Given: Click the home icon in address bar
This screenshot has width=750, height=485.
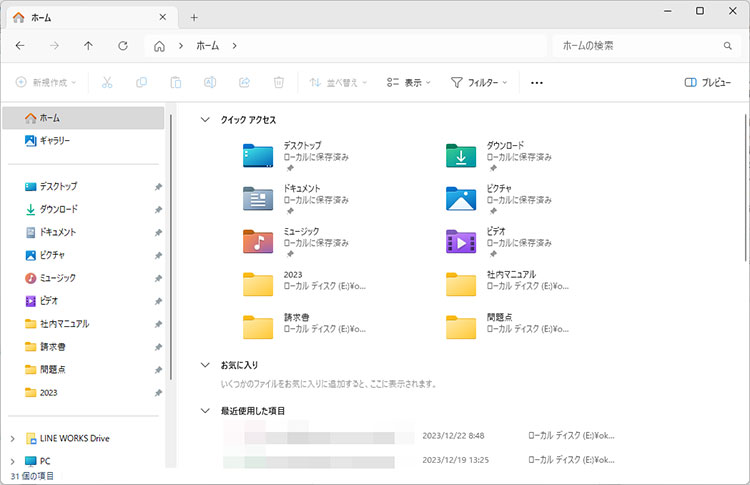Looking at the screenshot, I should coord(159,46).
